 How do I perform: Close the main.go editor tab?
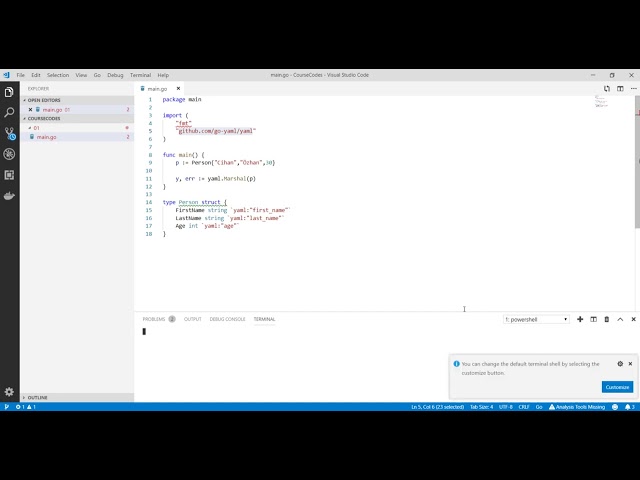(x=178, y=89)
